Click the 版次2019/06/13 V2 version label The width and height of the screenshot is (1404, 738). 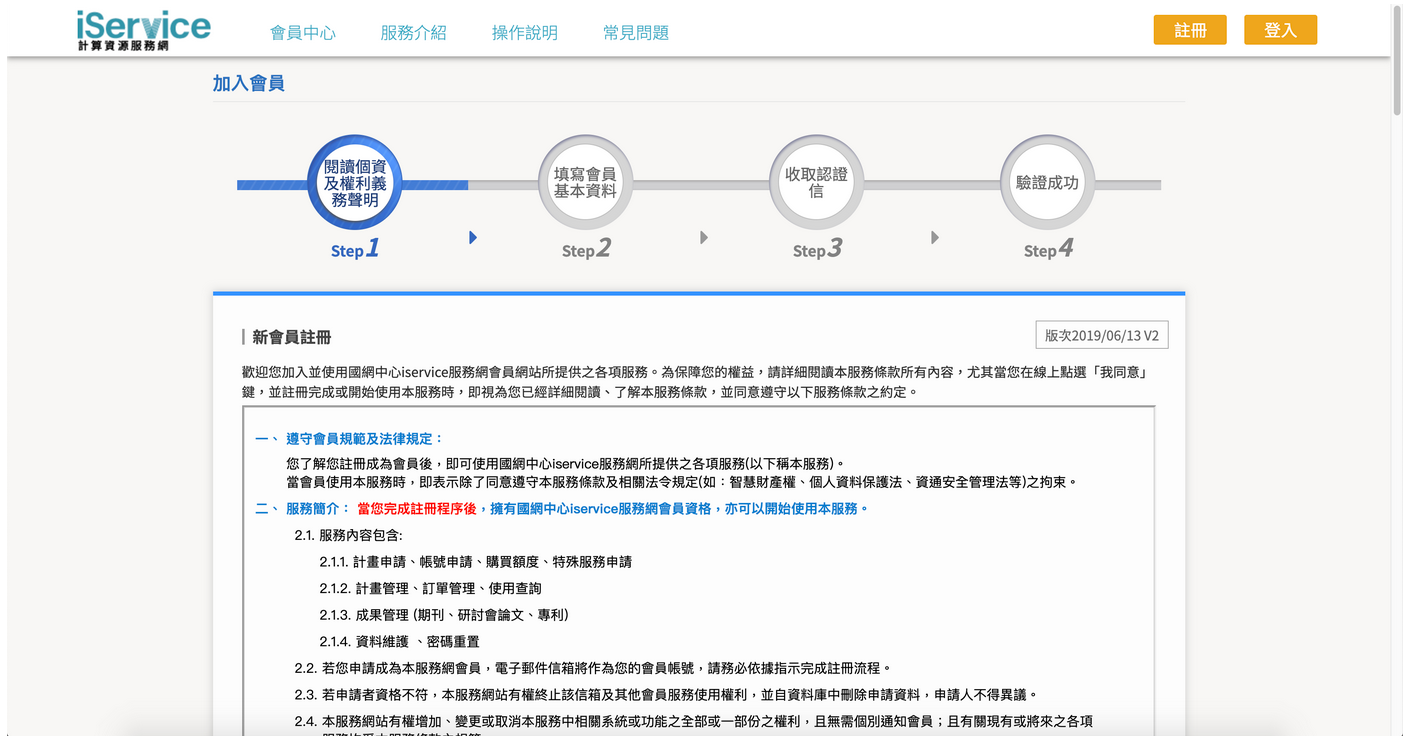pyautogui.click(x=1101, y=334)
